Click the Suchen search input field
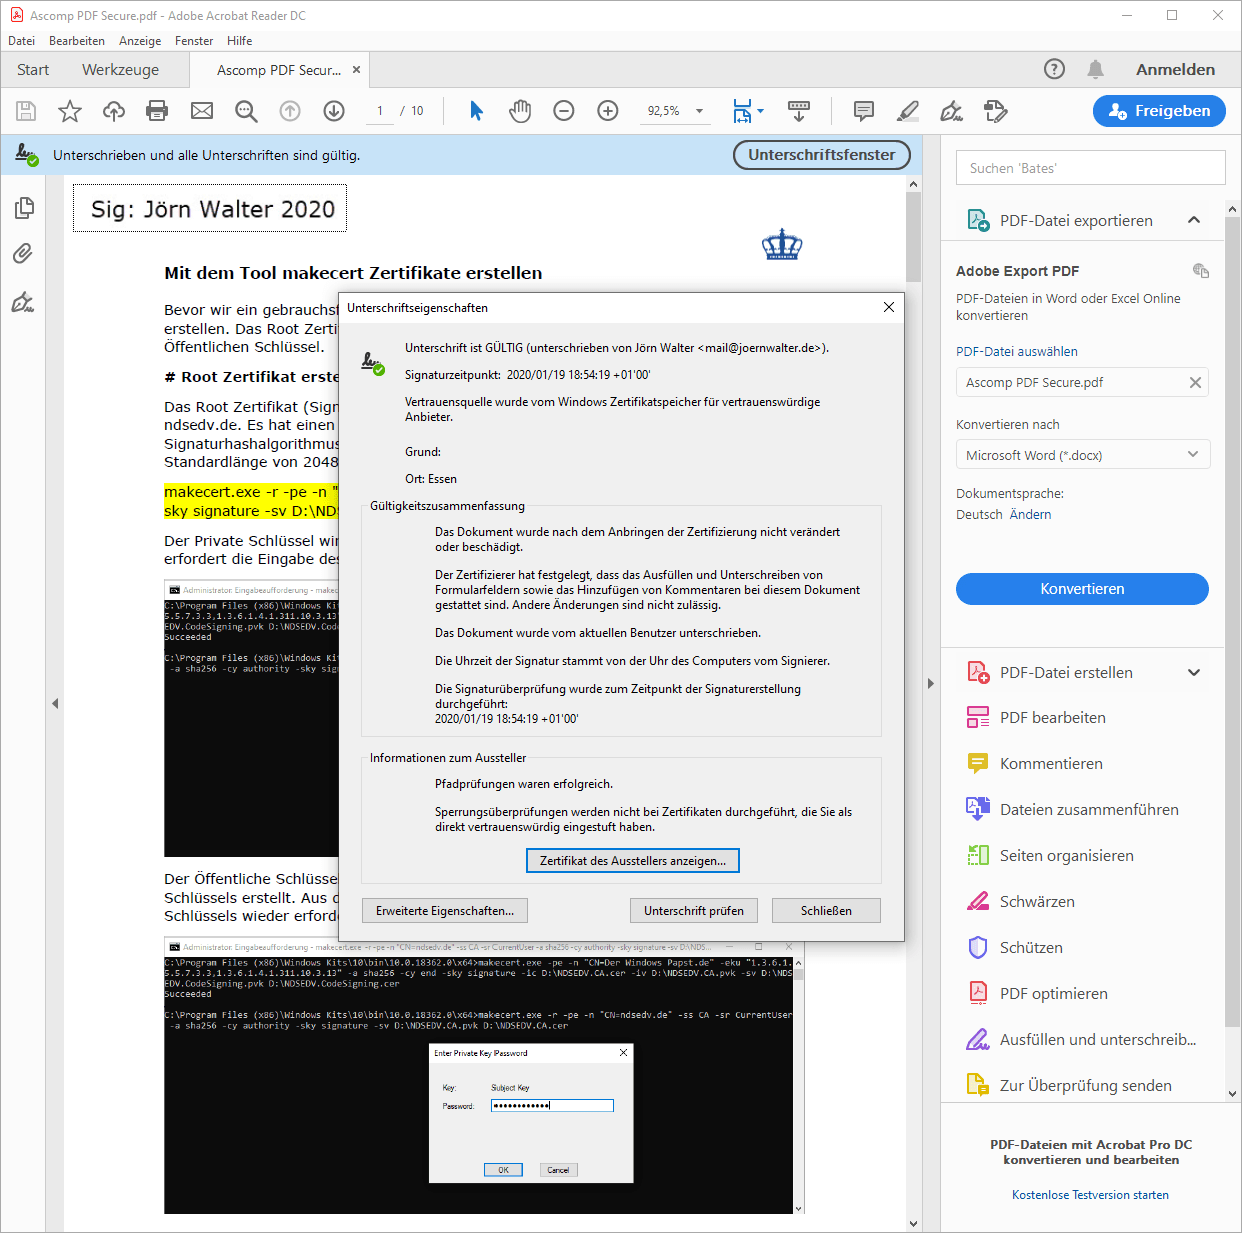 coord(1090,168)
